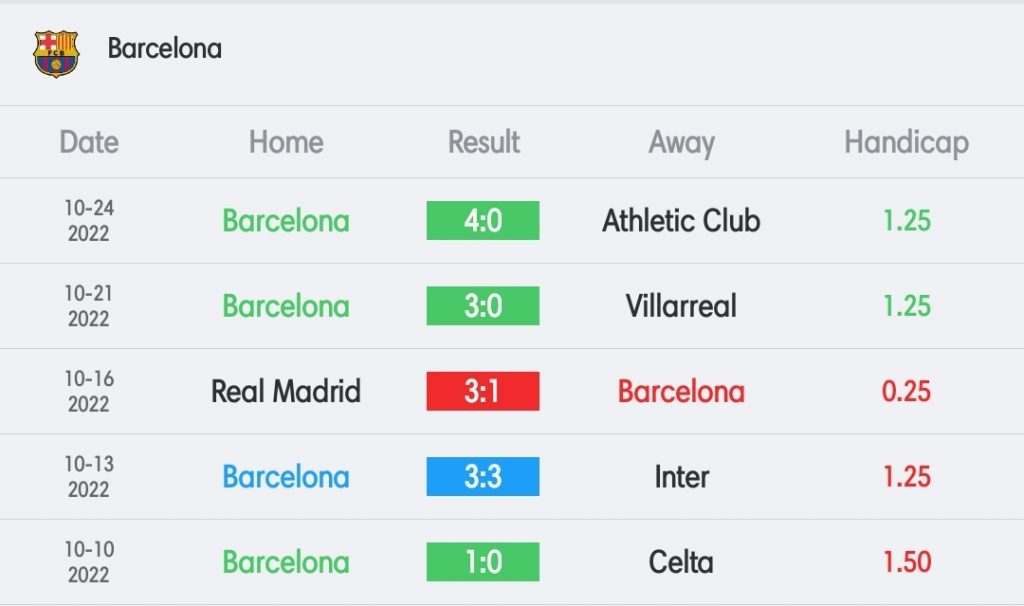Click the Celta away team name
This screenshot has height=606, width=1024.
click(681, 562)
